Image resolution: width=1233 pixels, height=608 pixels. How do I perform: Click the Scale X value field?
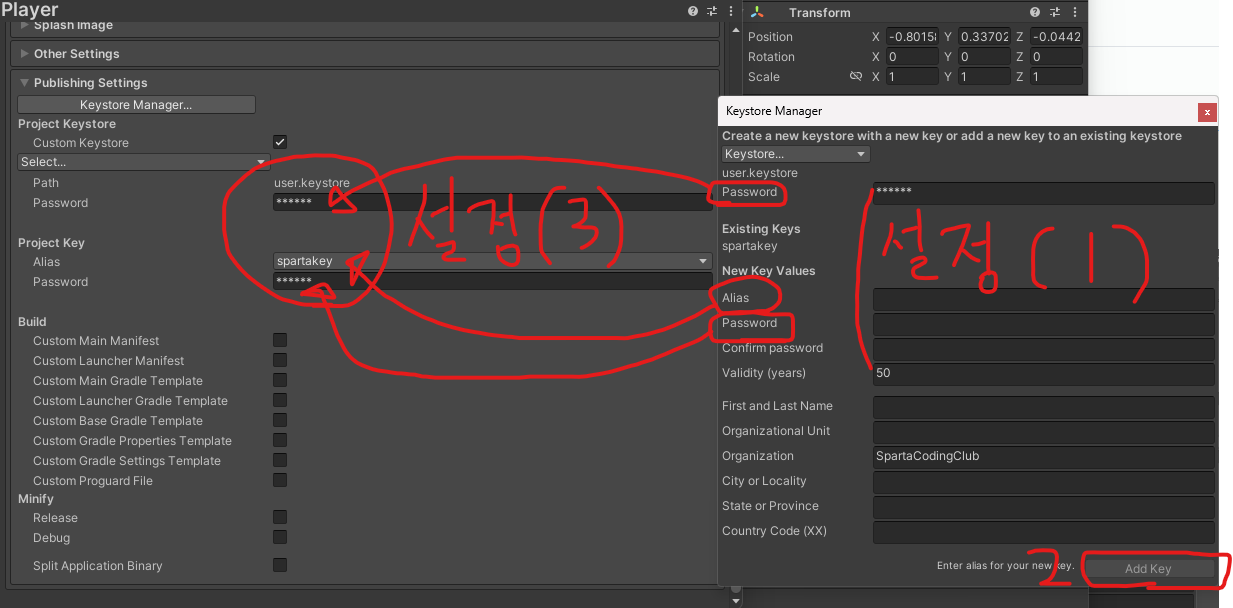(x=911, y=77)
